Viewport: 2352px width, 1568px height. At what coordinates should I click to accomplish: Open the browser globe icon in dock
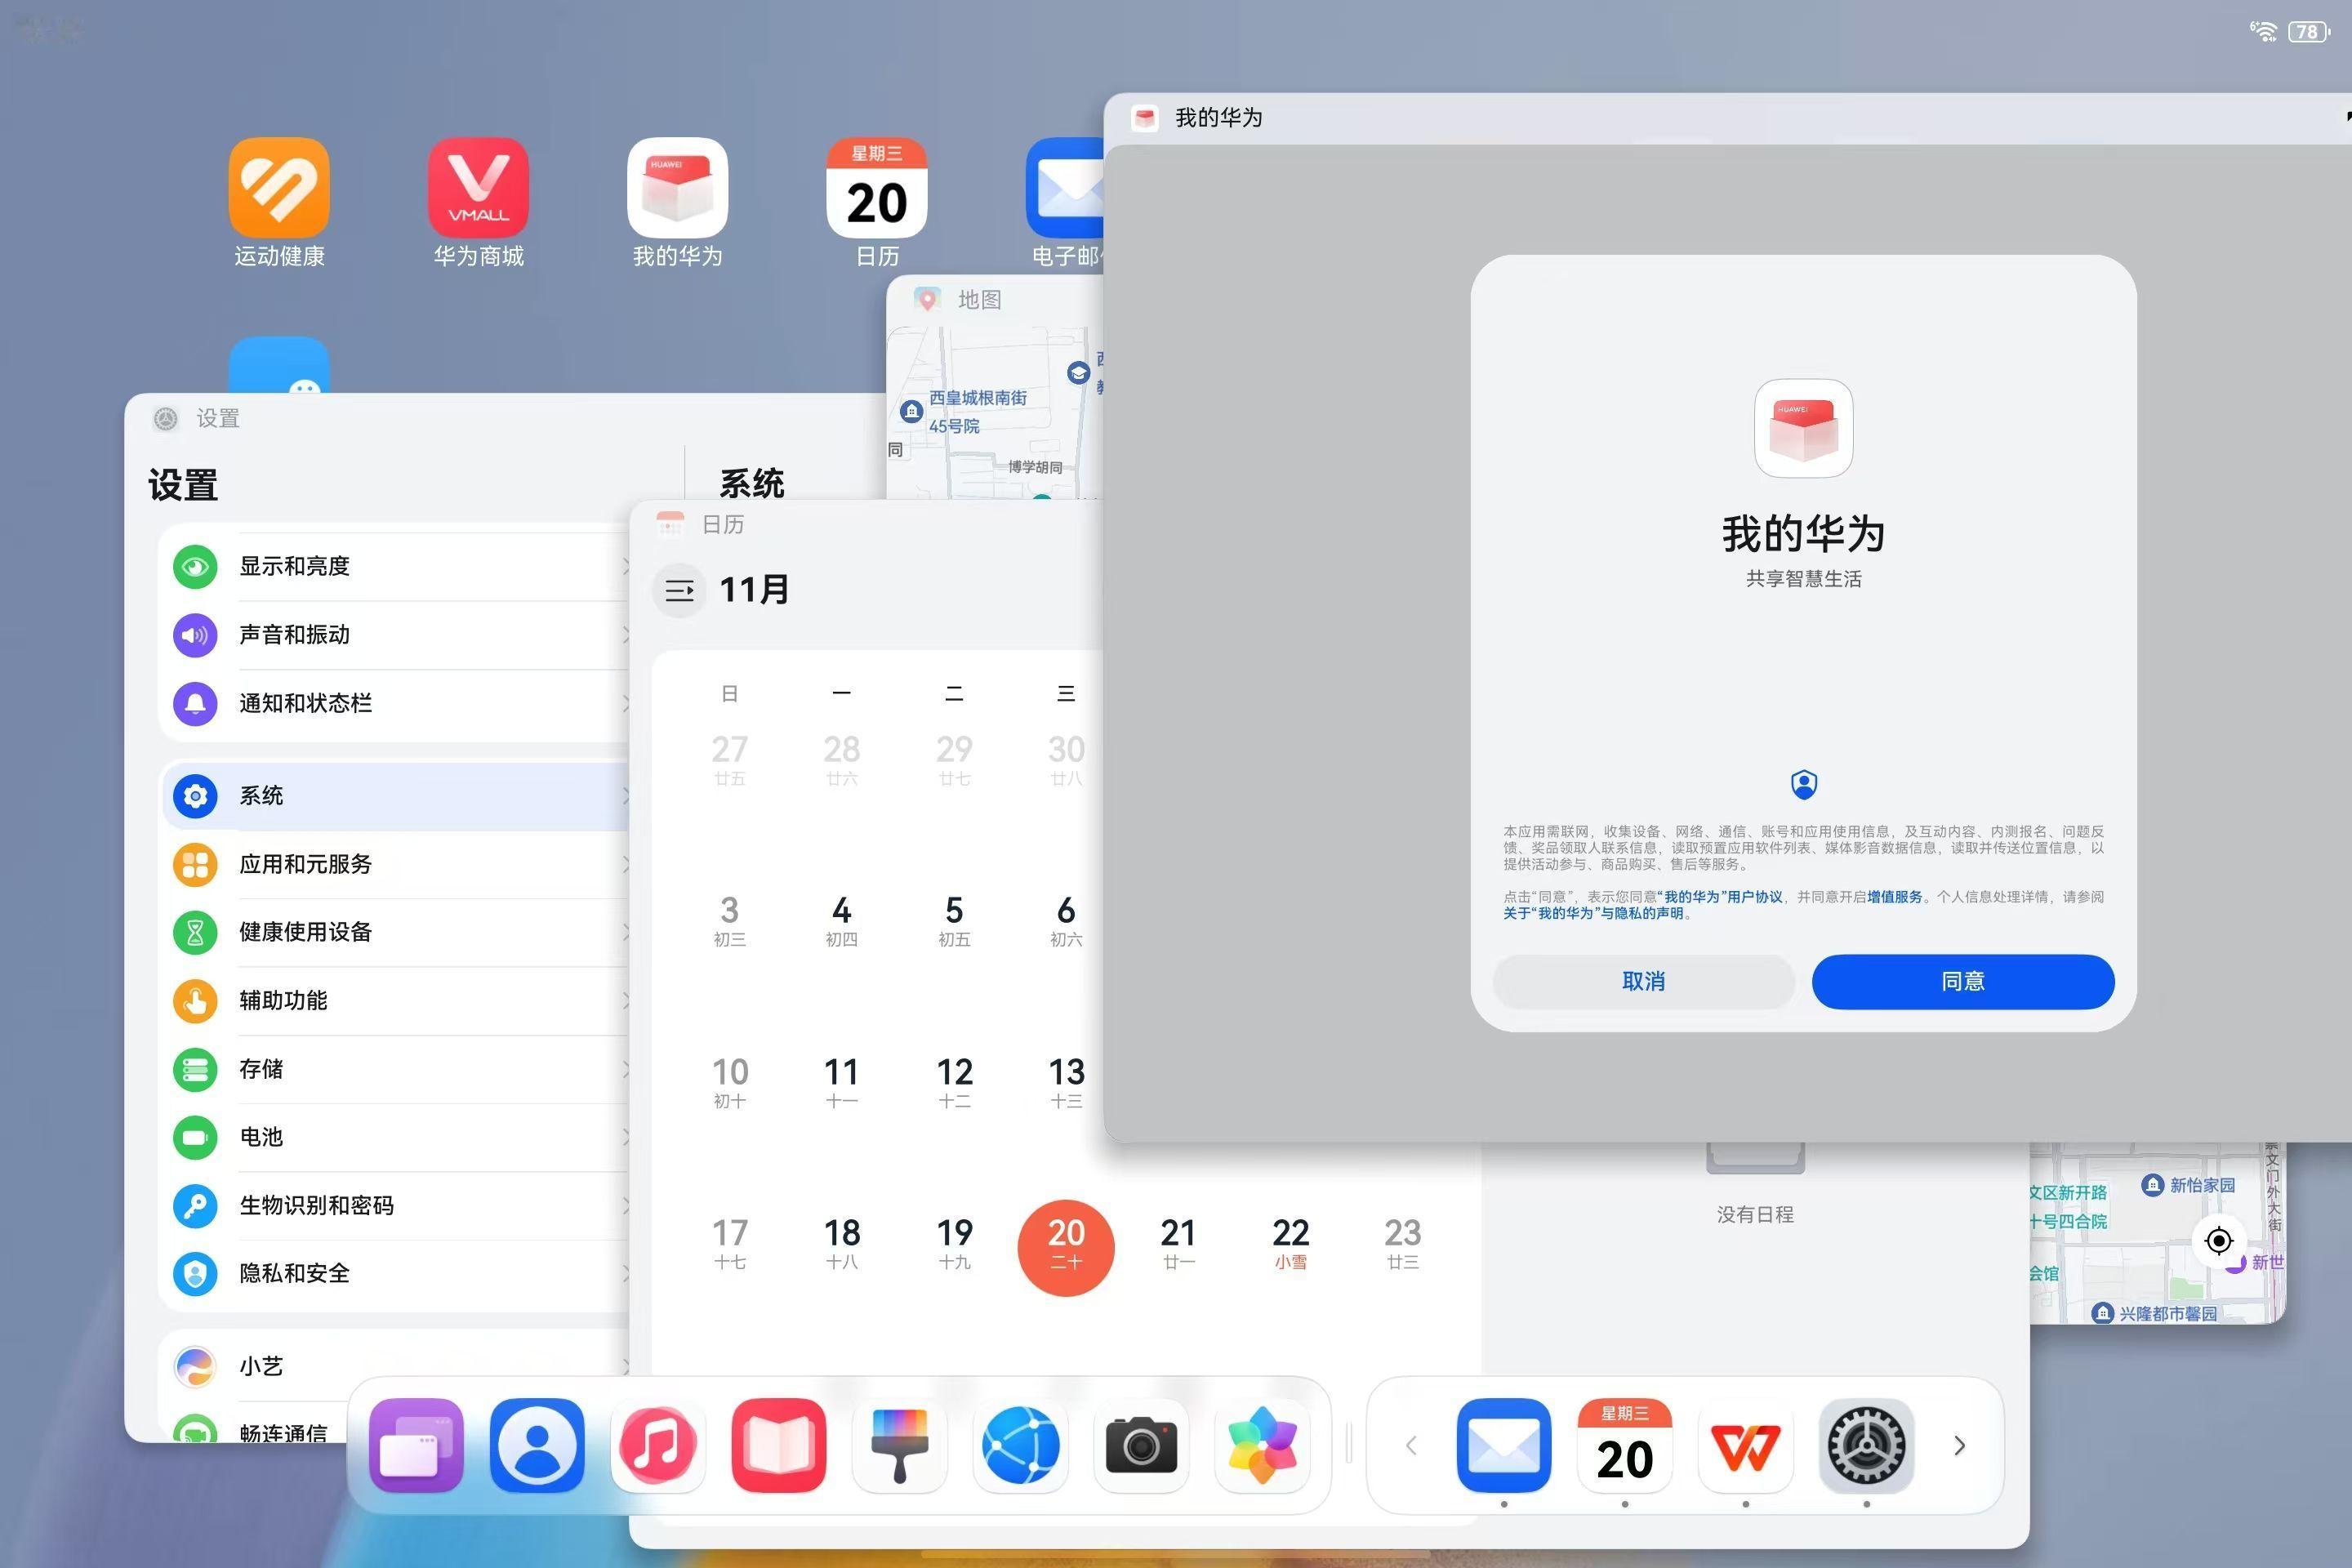click(1021, 1445)
